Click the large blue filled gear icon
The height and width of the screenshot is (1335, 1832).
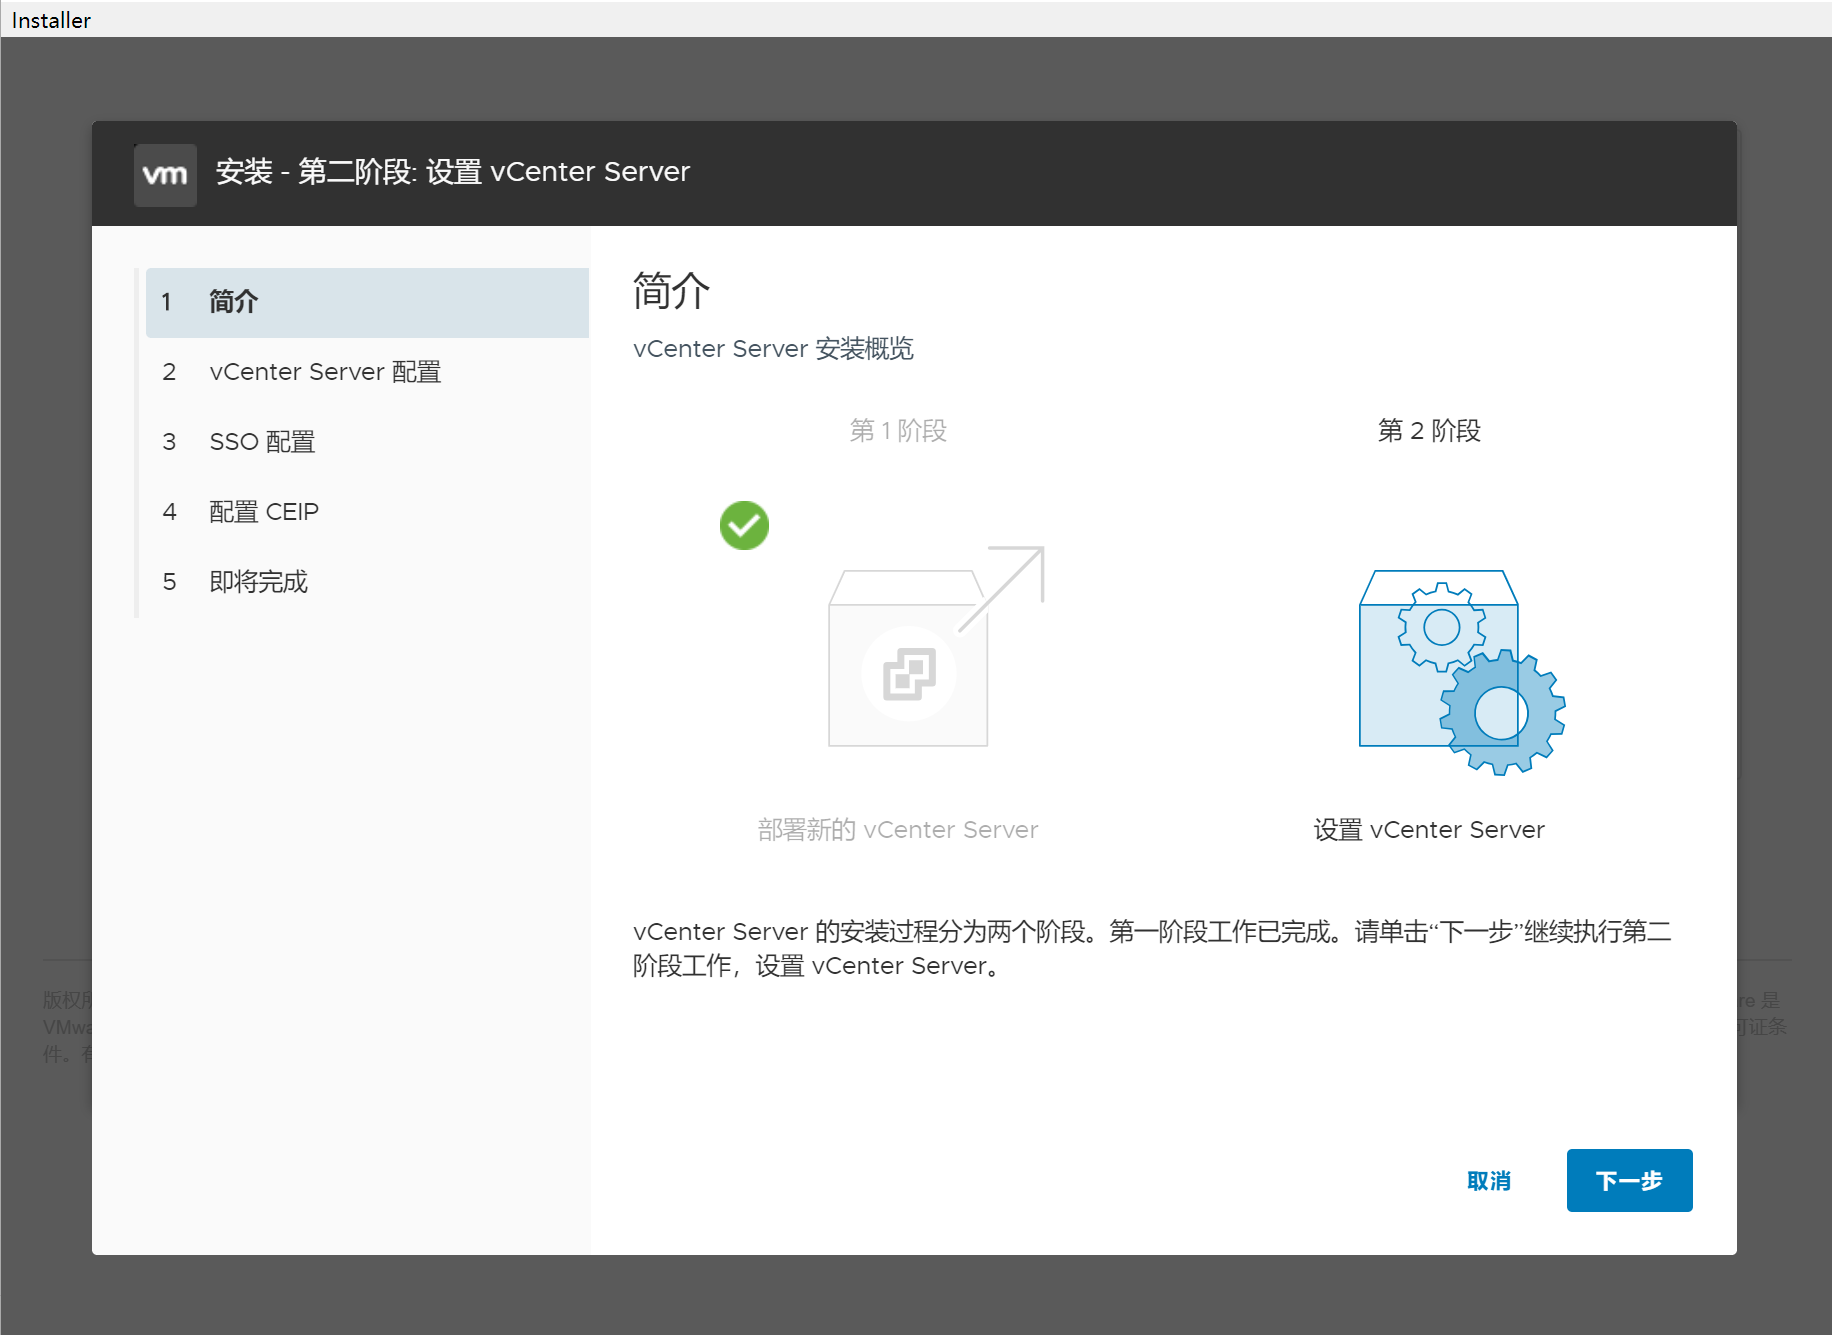[1502, 713]
